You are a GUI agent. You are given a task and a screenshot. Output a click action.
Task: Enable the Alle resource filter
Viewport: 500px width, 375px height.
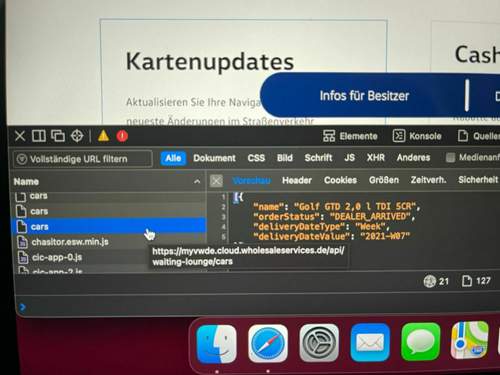[x=173, y=158]
